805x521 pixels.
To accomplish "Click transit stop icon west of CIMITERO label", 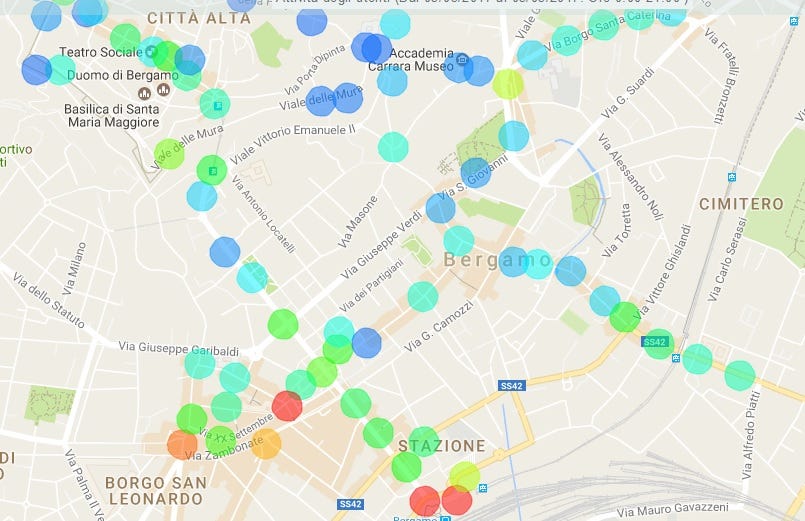I will [732, 177].
